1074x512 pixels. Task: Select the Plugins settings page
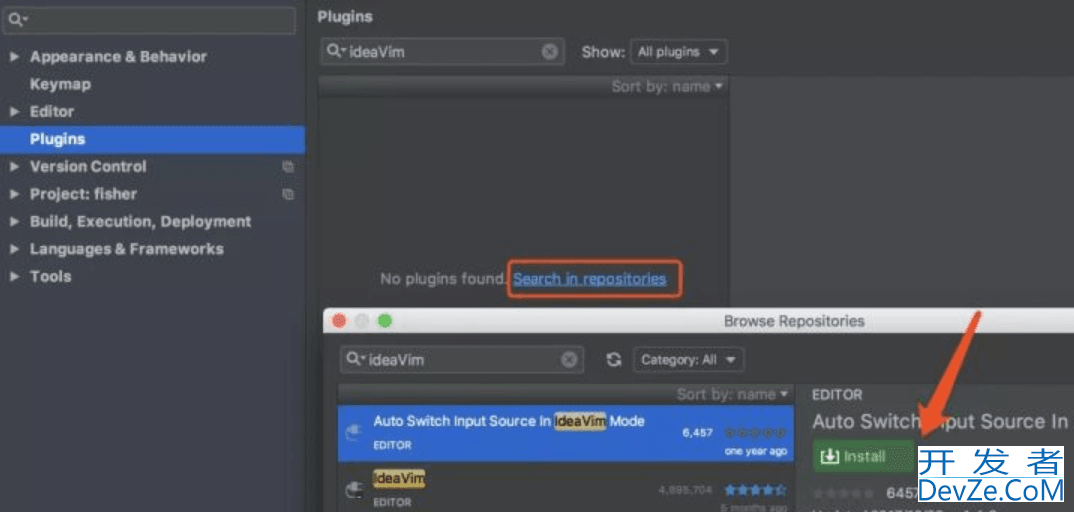pos(152,139)
